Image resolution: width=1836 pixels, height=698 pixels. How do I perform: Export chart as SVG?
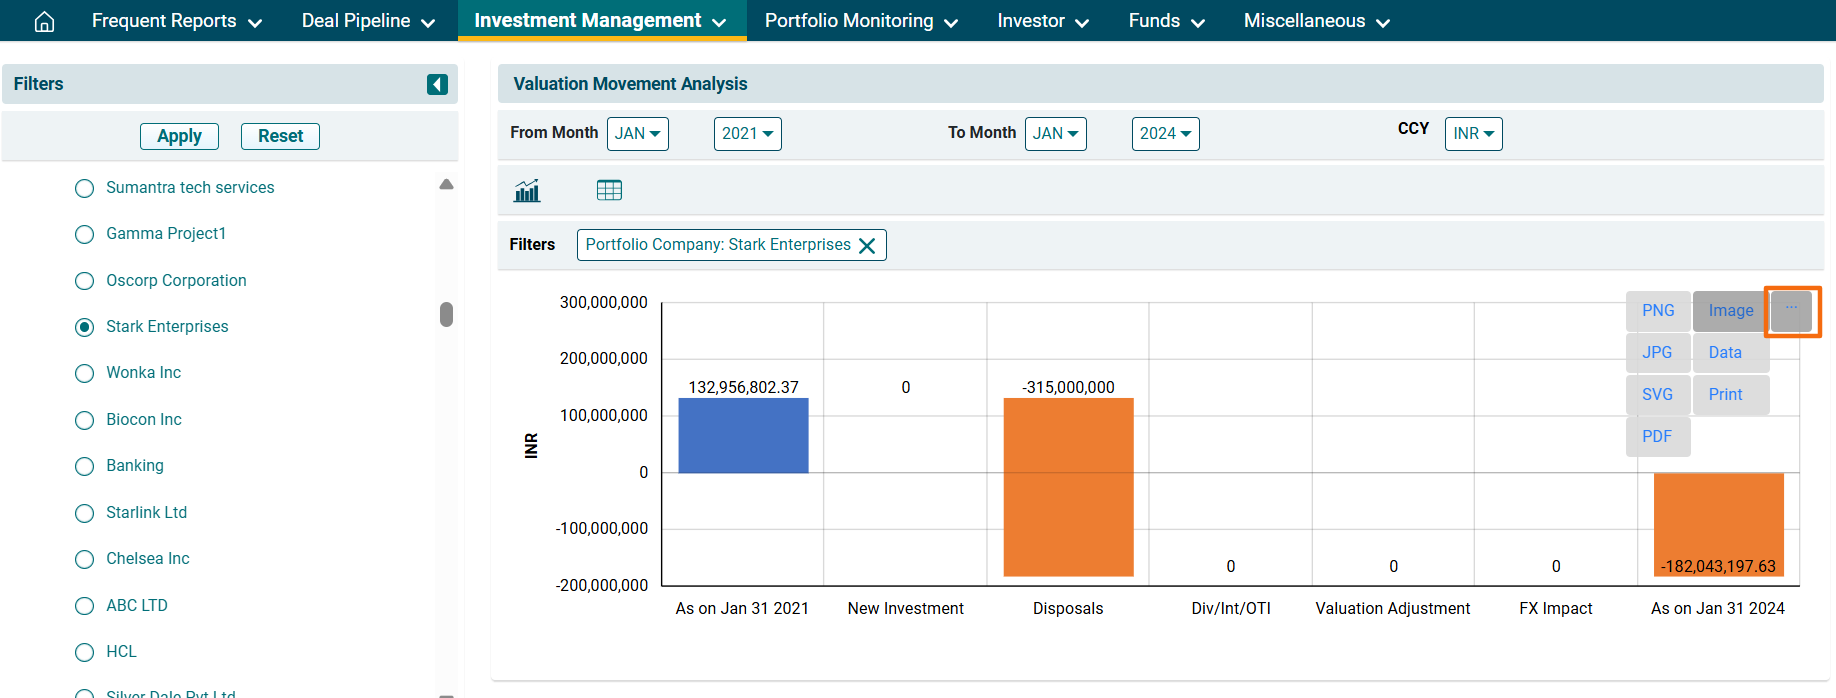[1656, 395]
